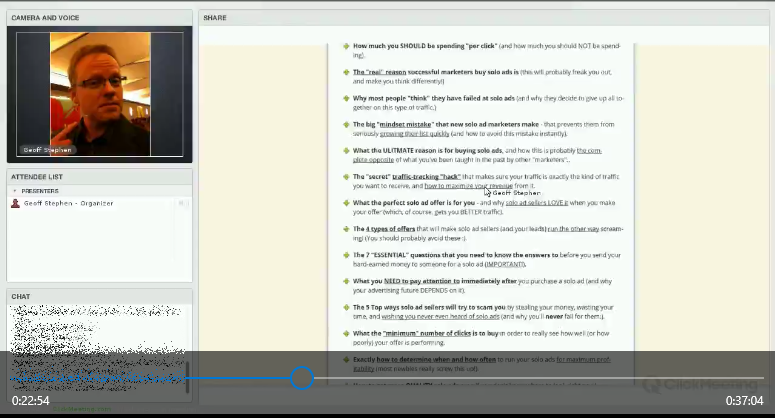Click the CHAT panel header

[99, 296]
